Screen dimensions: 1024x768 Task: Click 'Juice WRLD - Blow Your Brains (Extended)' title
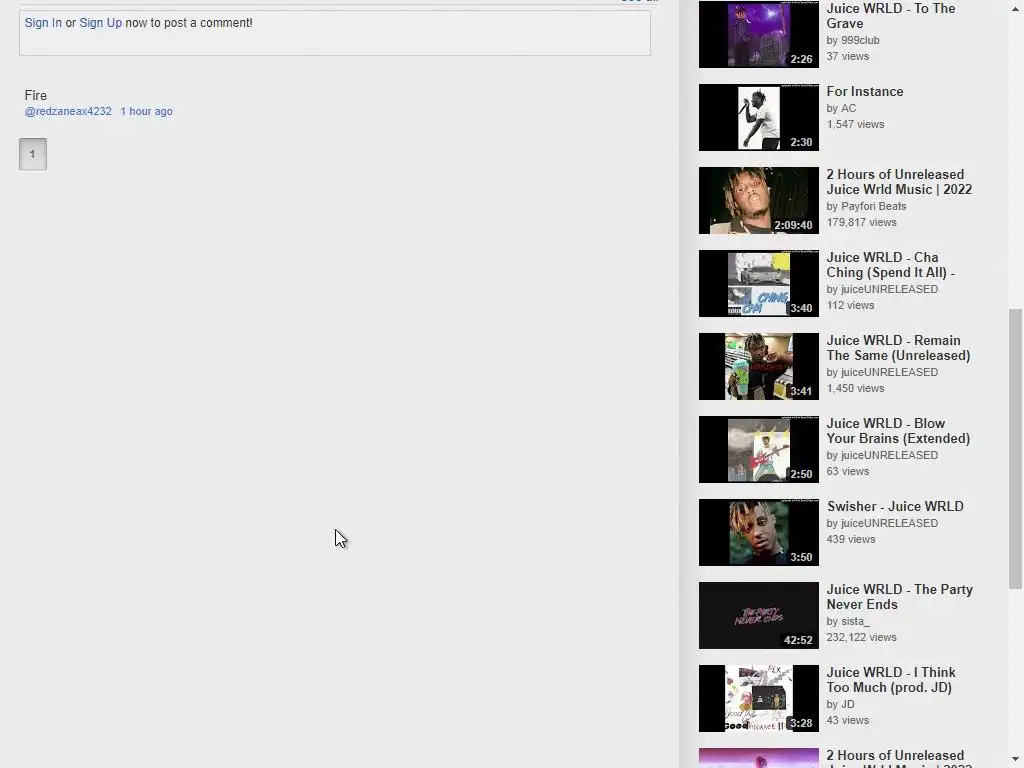(x=898, y=430)
